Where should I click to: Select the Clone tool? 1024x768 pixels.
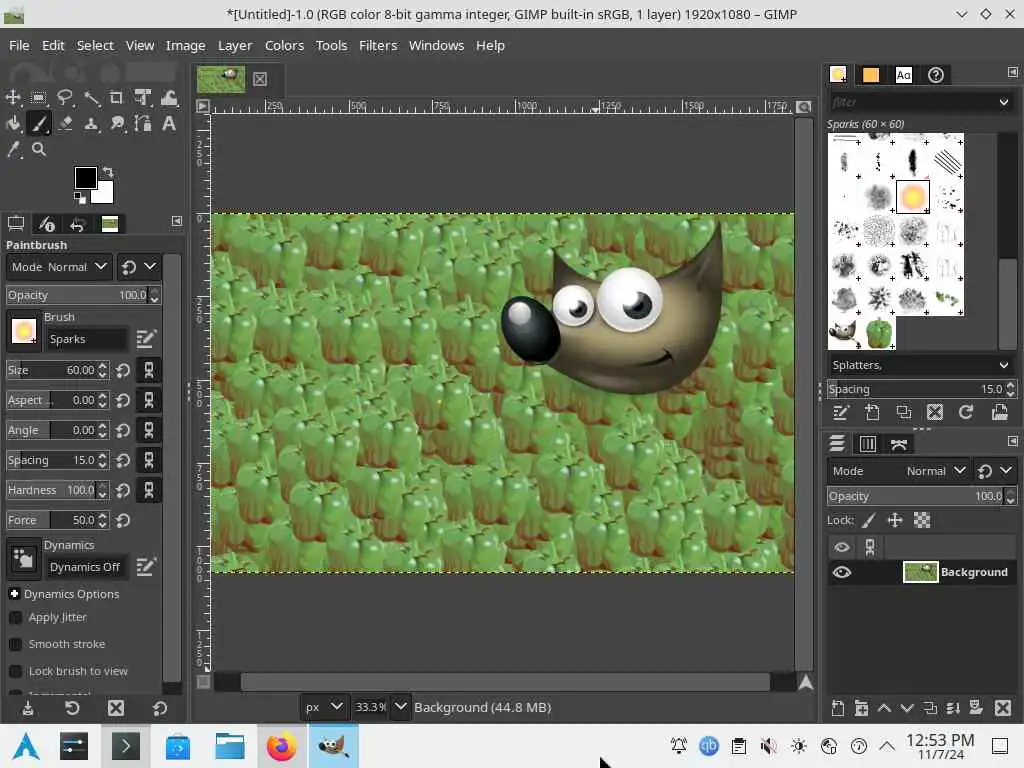click(x=91, y=123)
